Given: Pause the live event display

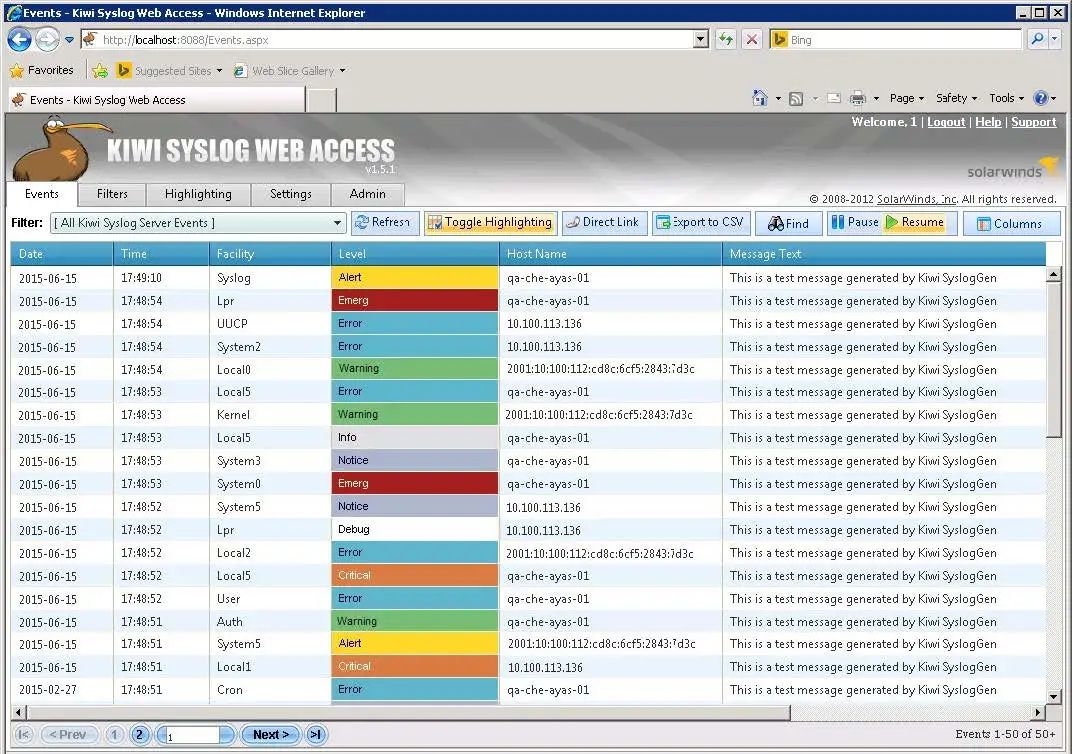Looking at the screenshot, I should click(x=855, y=223).
